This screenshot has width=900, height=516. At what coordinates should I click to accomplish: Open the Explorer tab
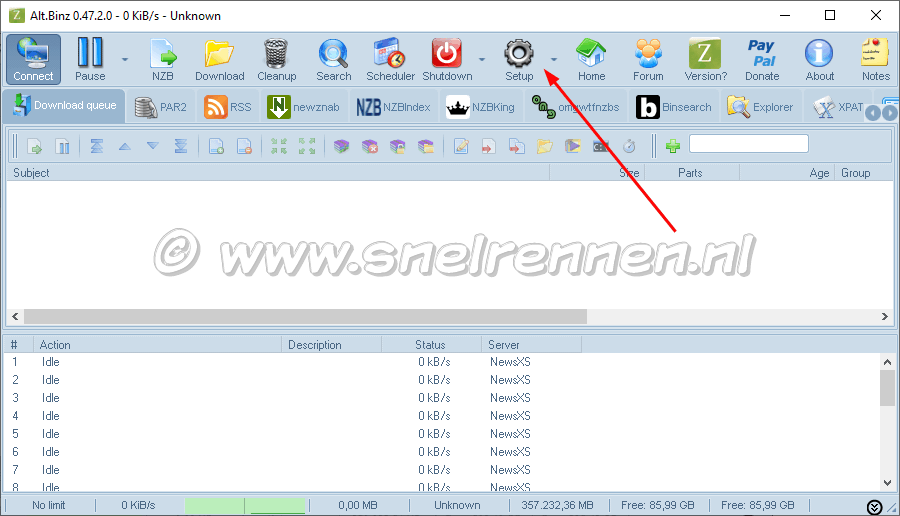(x=760, y=107)
